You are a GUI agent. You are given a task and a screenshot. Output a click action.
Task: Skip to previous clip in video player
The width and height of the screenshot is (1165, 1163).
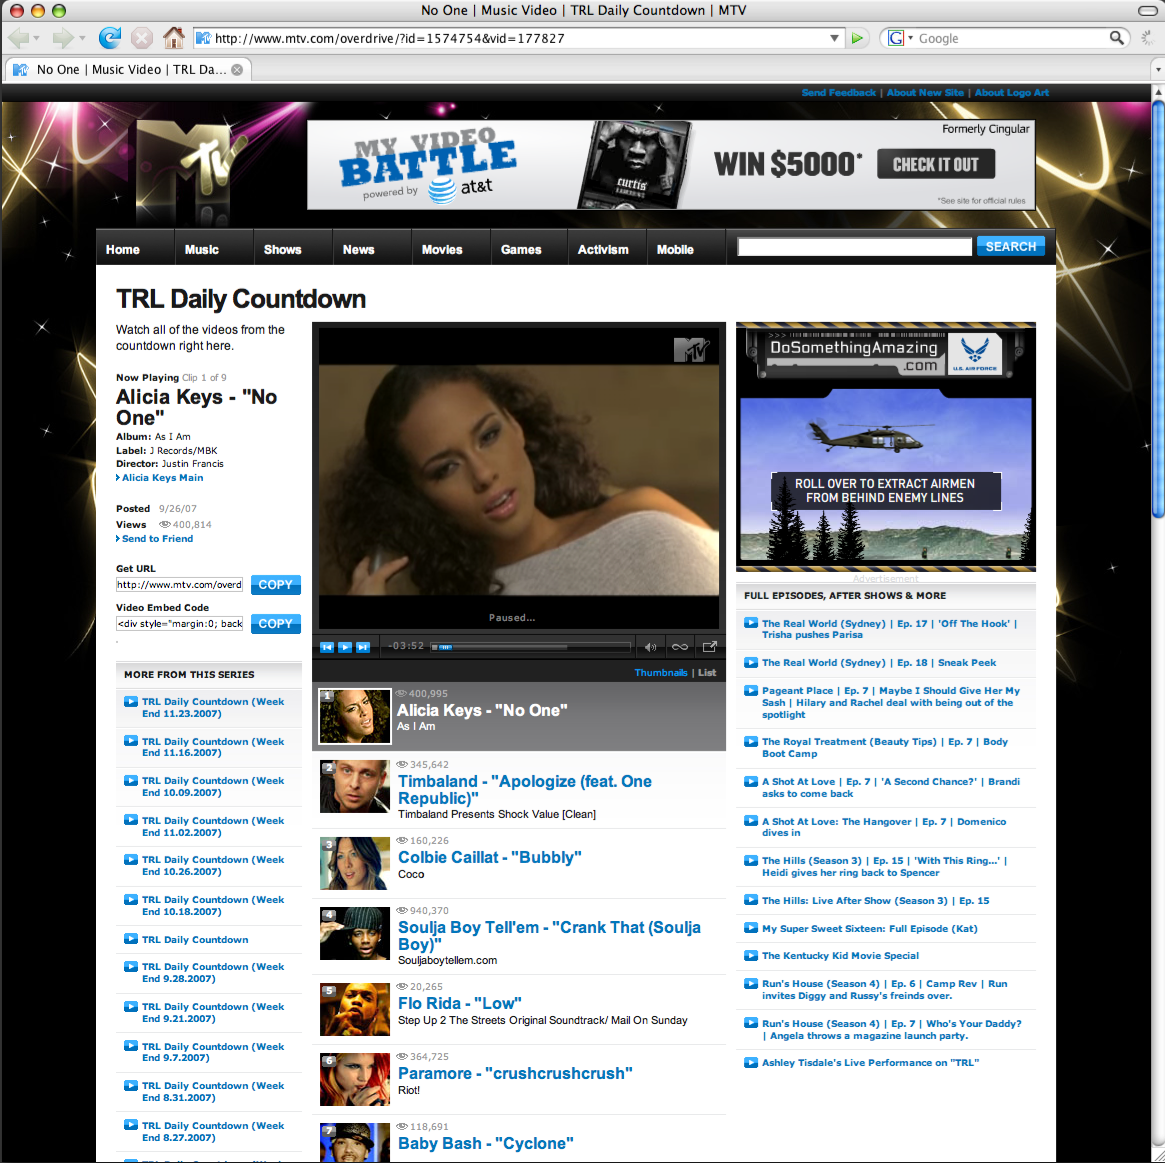(327, 647)
